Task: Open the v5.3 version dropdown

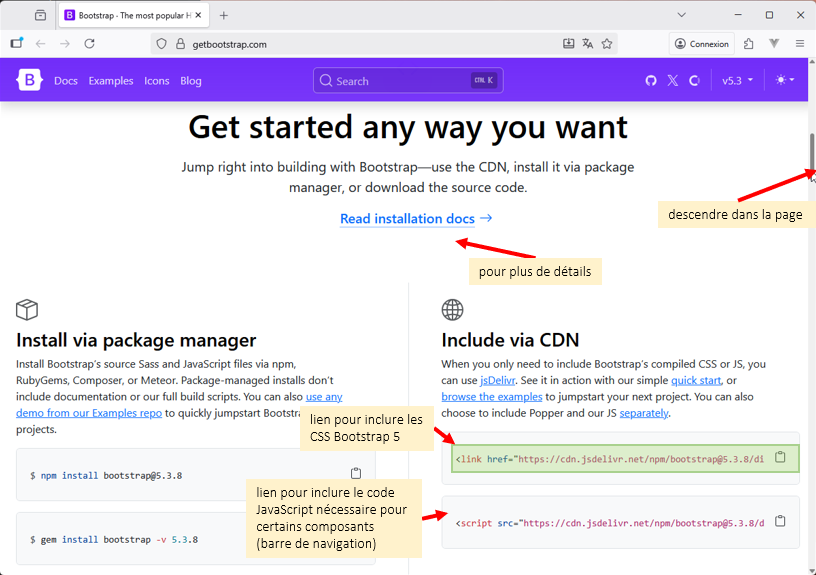Action: 738,80
